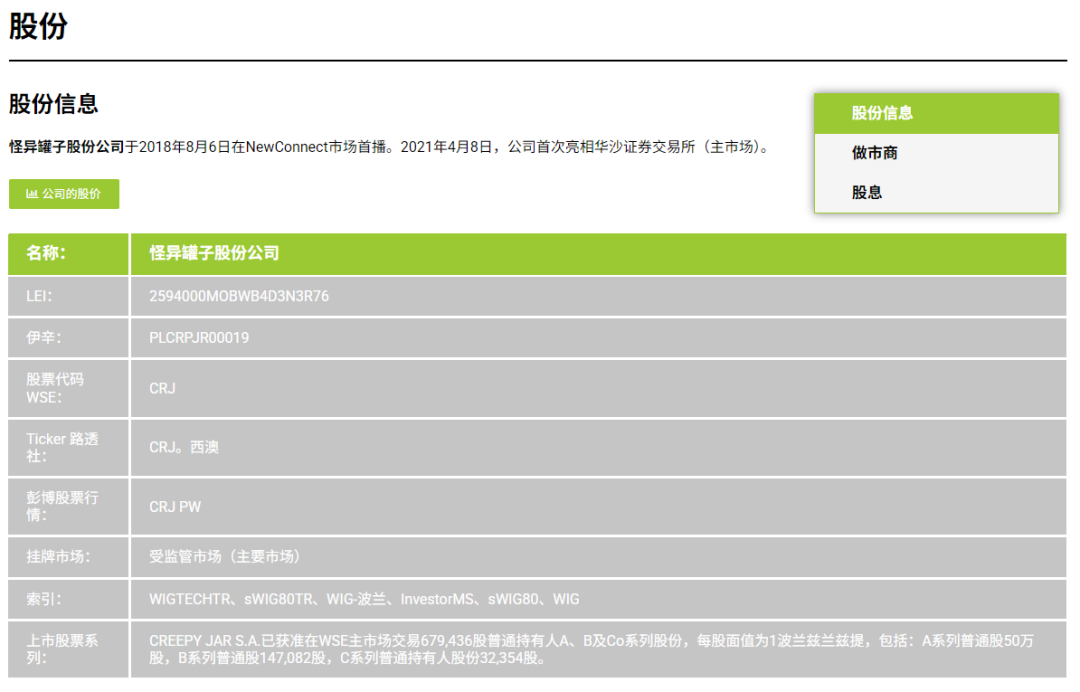The image size is (1080, 692).
Task: Select the ISIN code PLCRPJR00019
Action: tap(203, 337)
